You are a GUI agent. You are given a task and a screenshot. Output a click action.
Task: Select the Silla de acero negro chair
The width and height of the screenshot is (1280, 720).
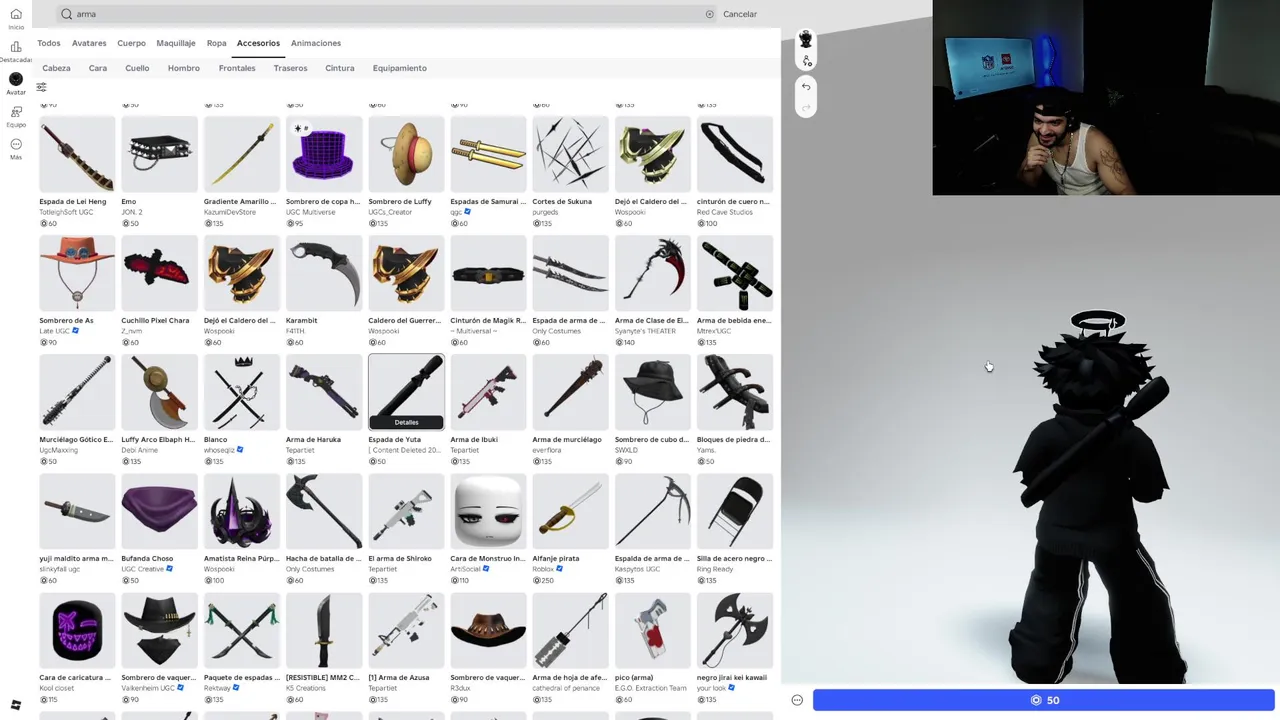735,511
